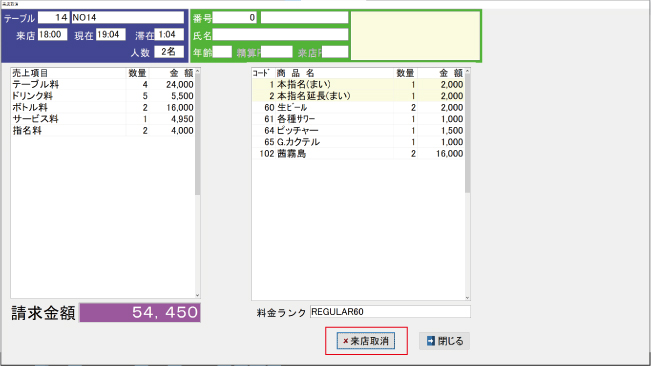Select the 本指名(まい) item row

[x=358, y=85]
